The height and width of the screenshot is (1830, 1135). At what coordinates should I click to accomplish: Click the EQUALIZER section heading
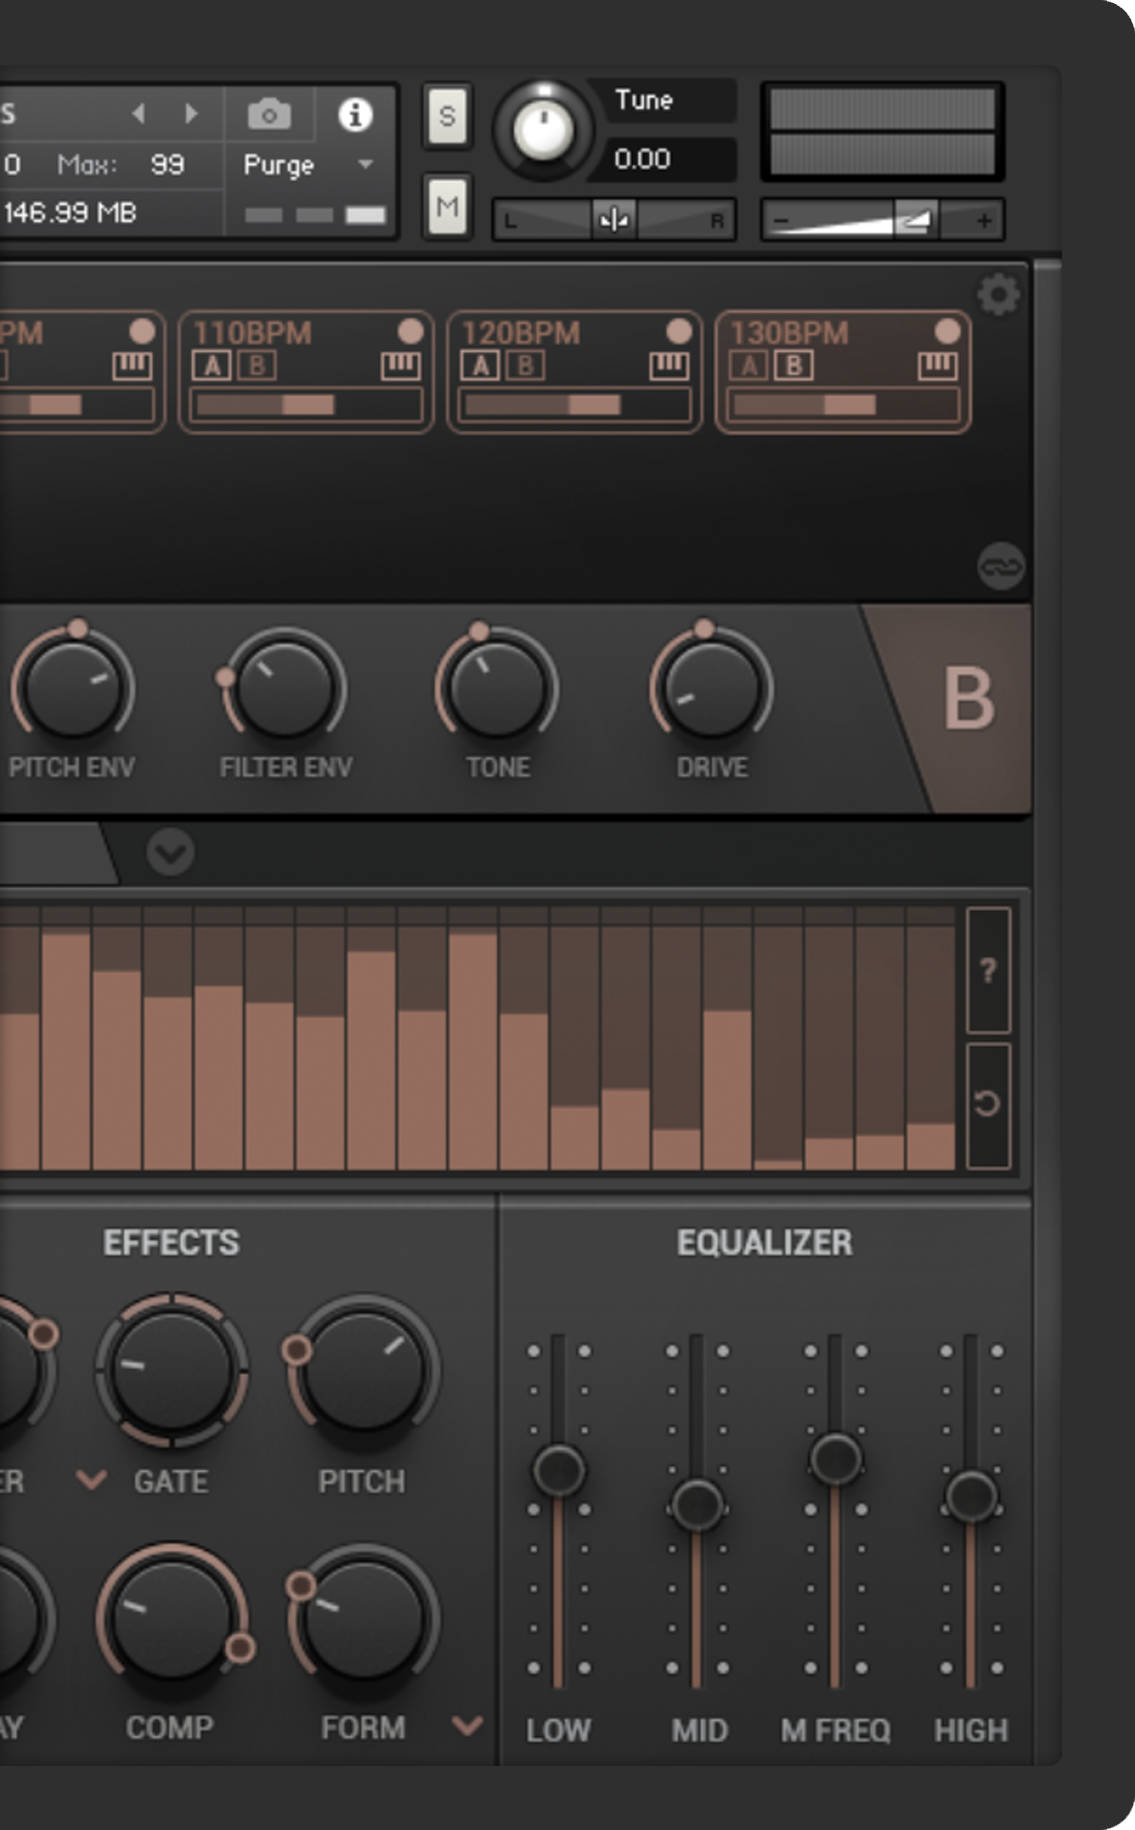coord(765,1243)
